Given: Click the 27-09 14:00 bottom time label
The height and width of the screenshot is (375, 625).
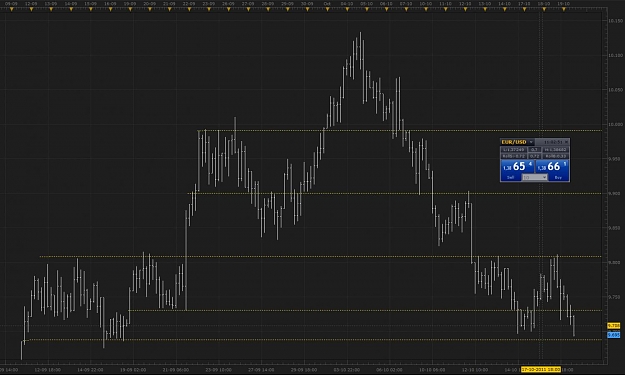Looking at the screenshot, I should coord(261,370).
